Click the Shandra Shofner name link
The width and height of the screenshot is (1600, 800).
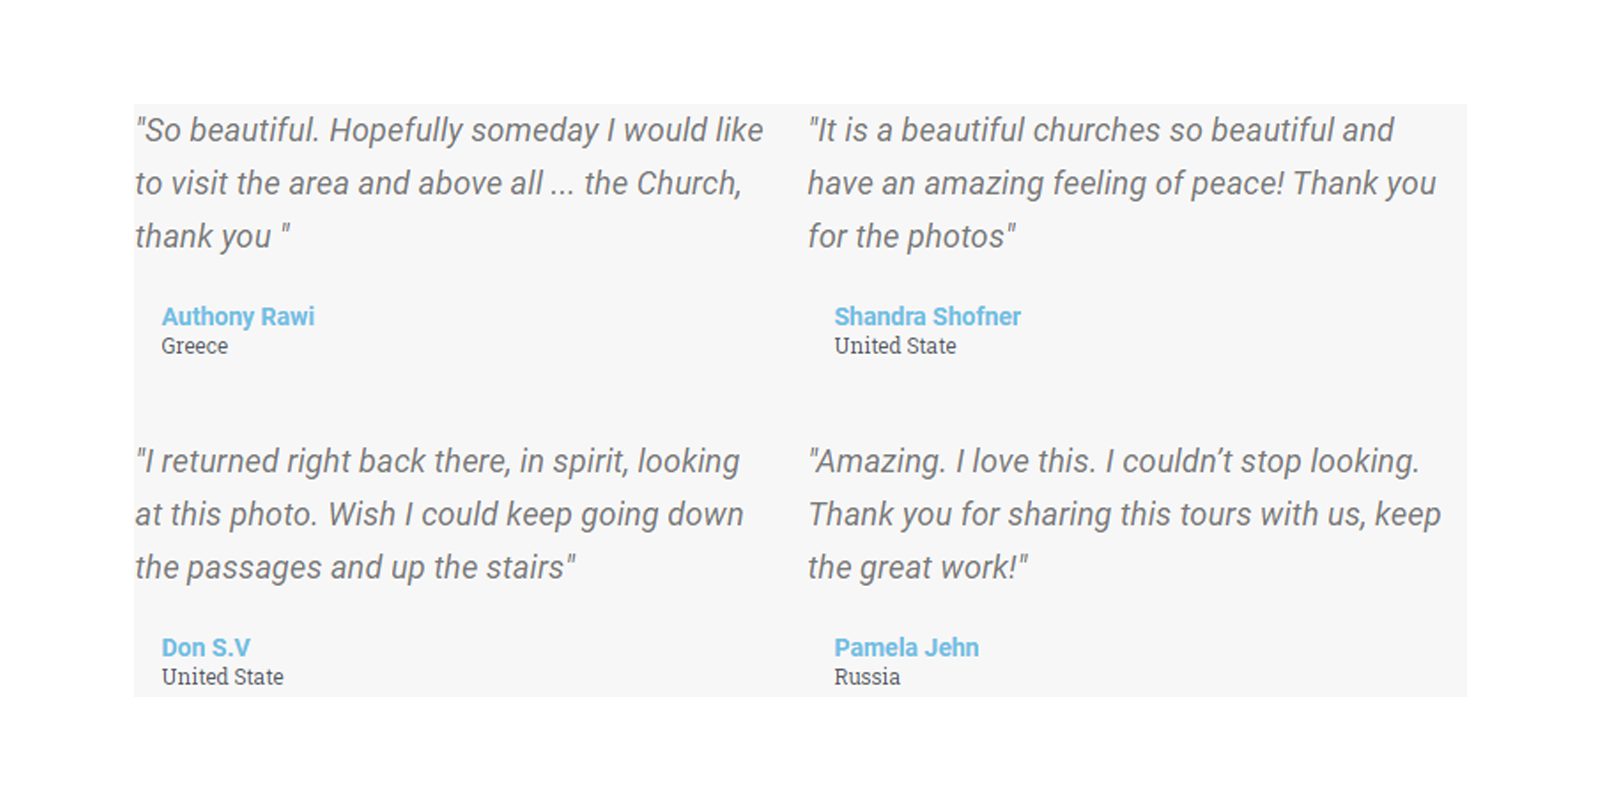coord(927,317)
